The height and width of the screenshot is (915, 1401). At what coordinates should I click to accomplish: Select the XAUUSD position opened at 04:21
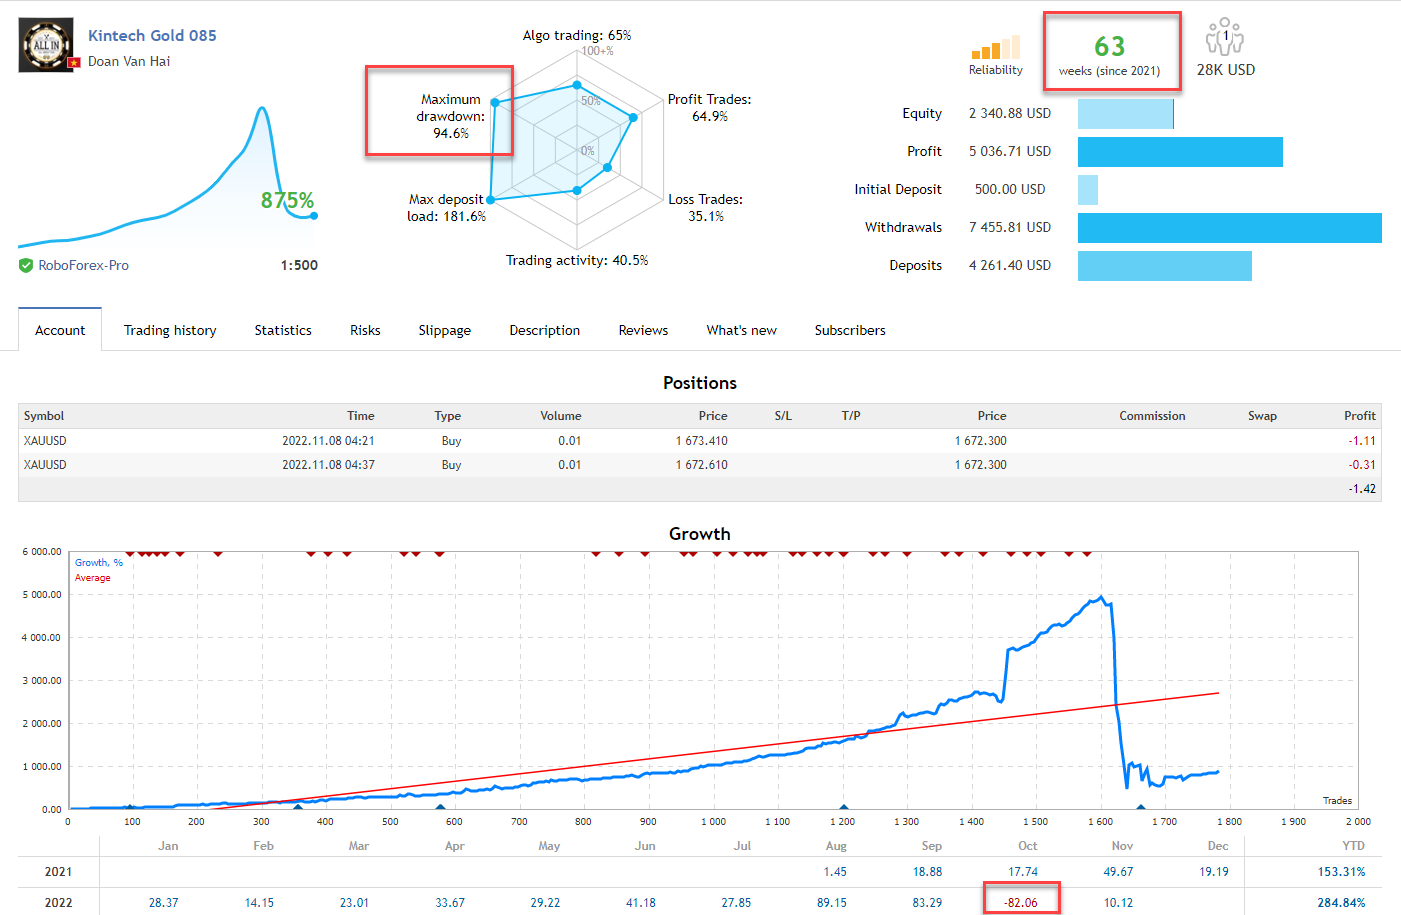pyautogui.click(x=700, y=441)
